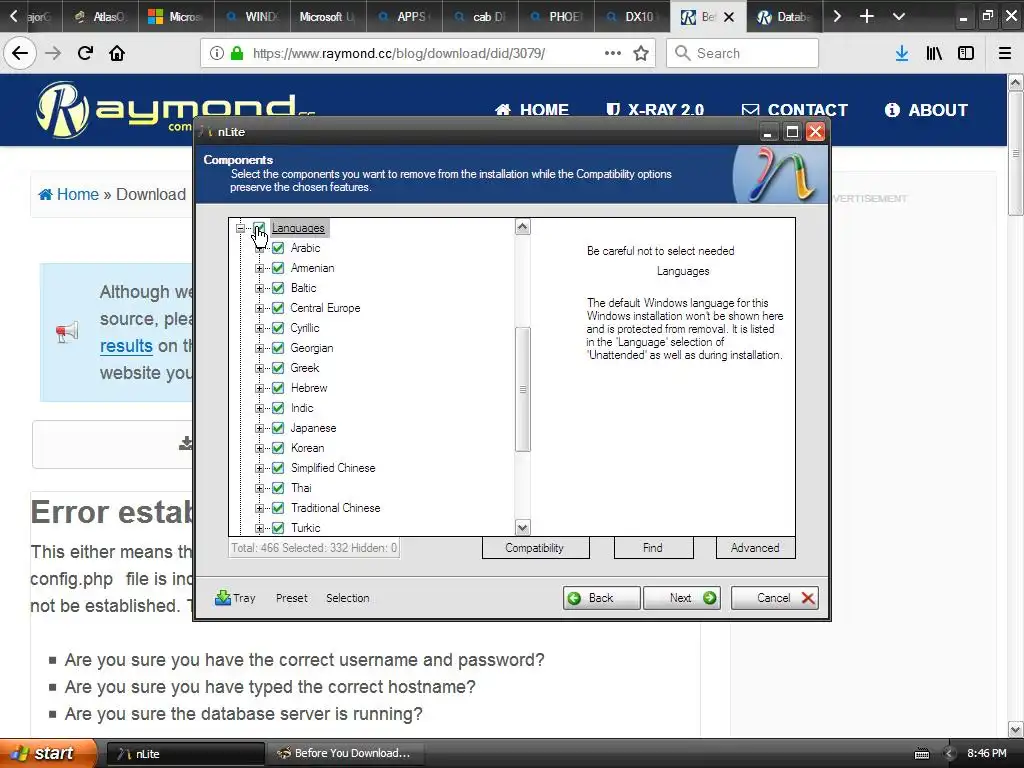Expand Traditional Chinese tree node
Viewport: 1024px width, 768px height.
coord(259,508)
